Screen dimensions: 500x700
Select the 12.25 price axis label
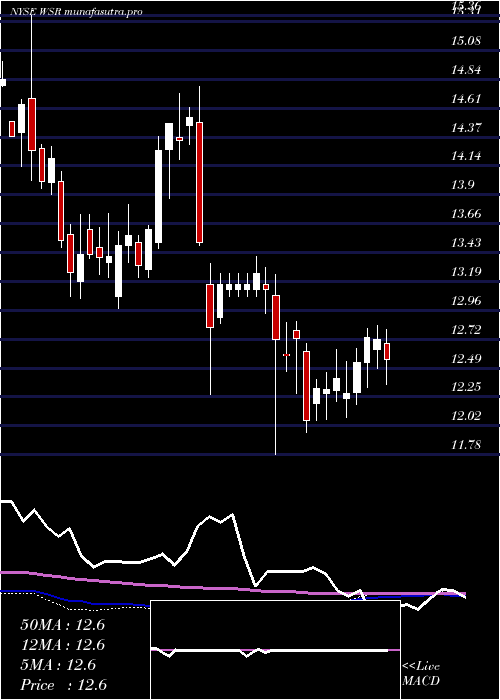point(466,387)
